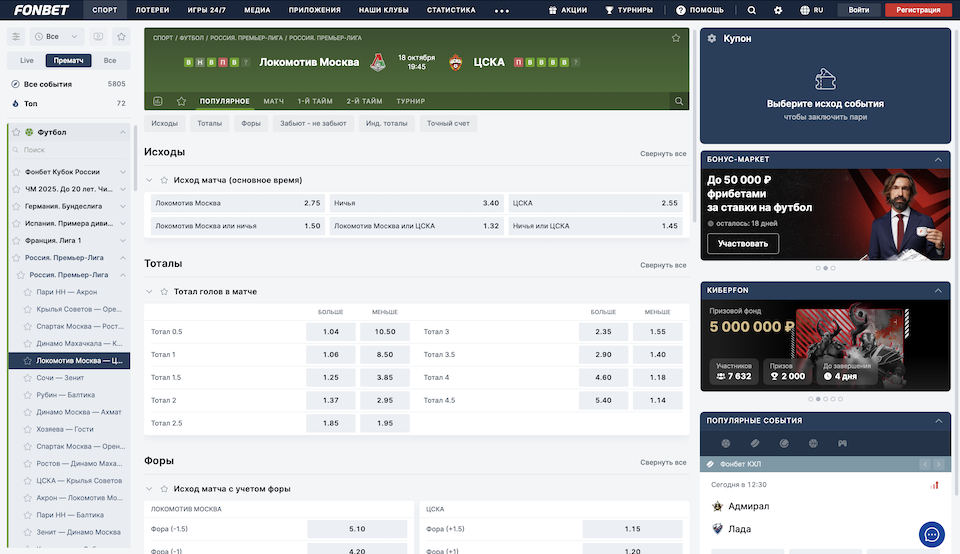
Task: Switch sidebar to Прематч mode
Action: point(68,61)
